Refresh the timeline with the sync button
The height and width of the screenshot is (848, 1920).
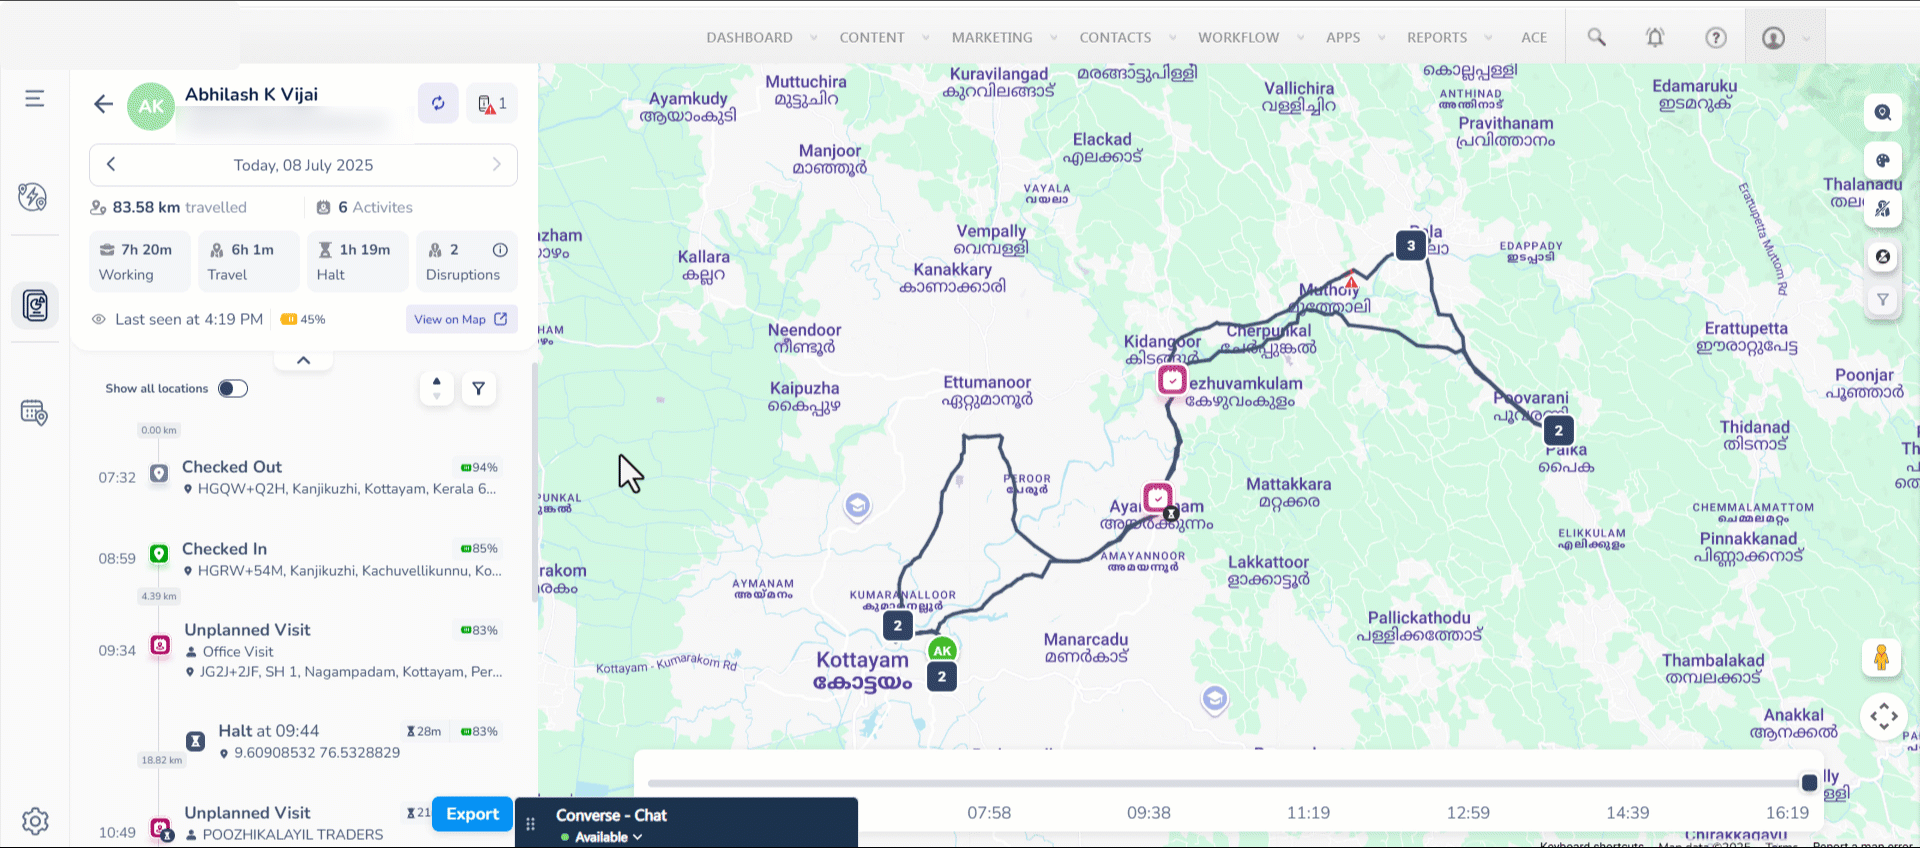click(x=438, y=103)
